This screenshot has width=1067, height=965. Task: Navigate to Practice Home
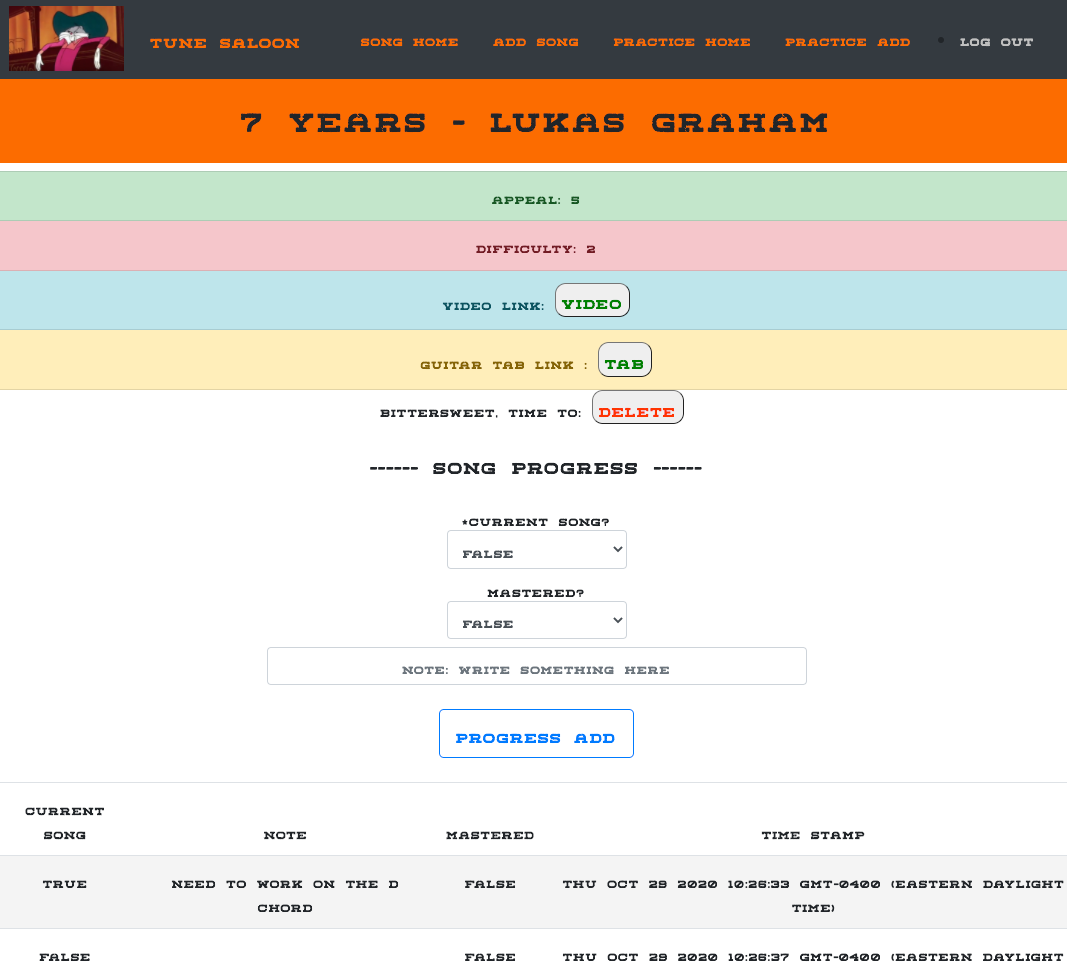pos(682,42)
